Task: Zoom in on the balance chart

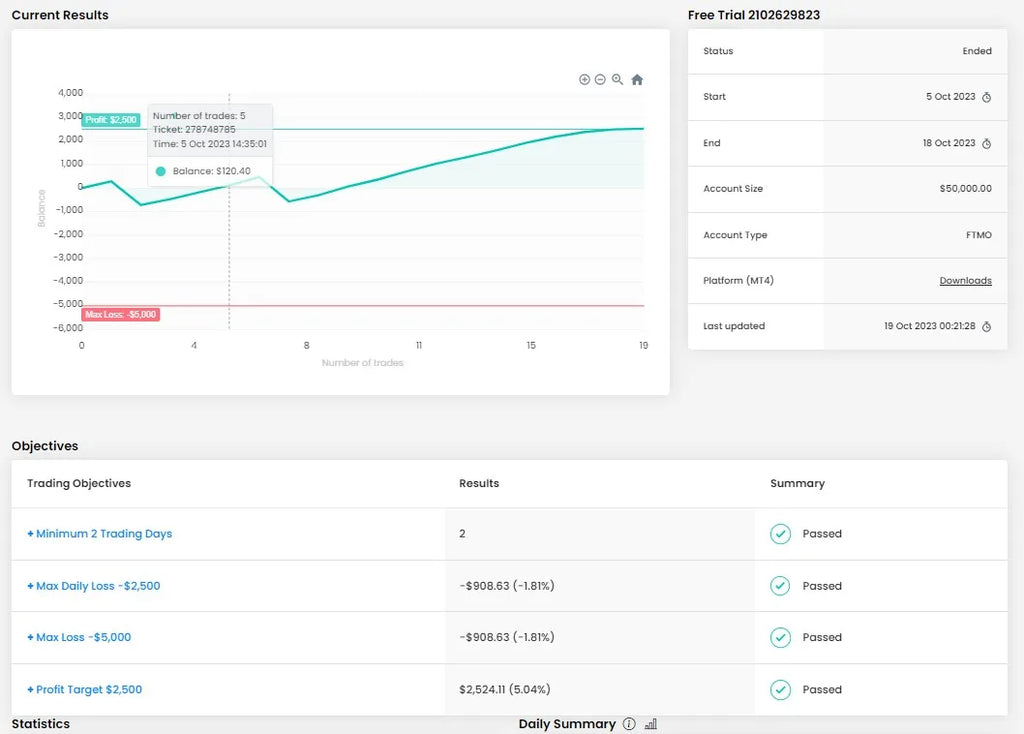Action: [x=584, y=80]
